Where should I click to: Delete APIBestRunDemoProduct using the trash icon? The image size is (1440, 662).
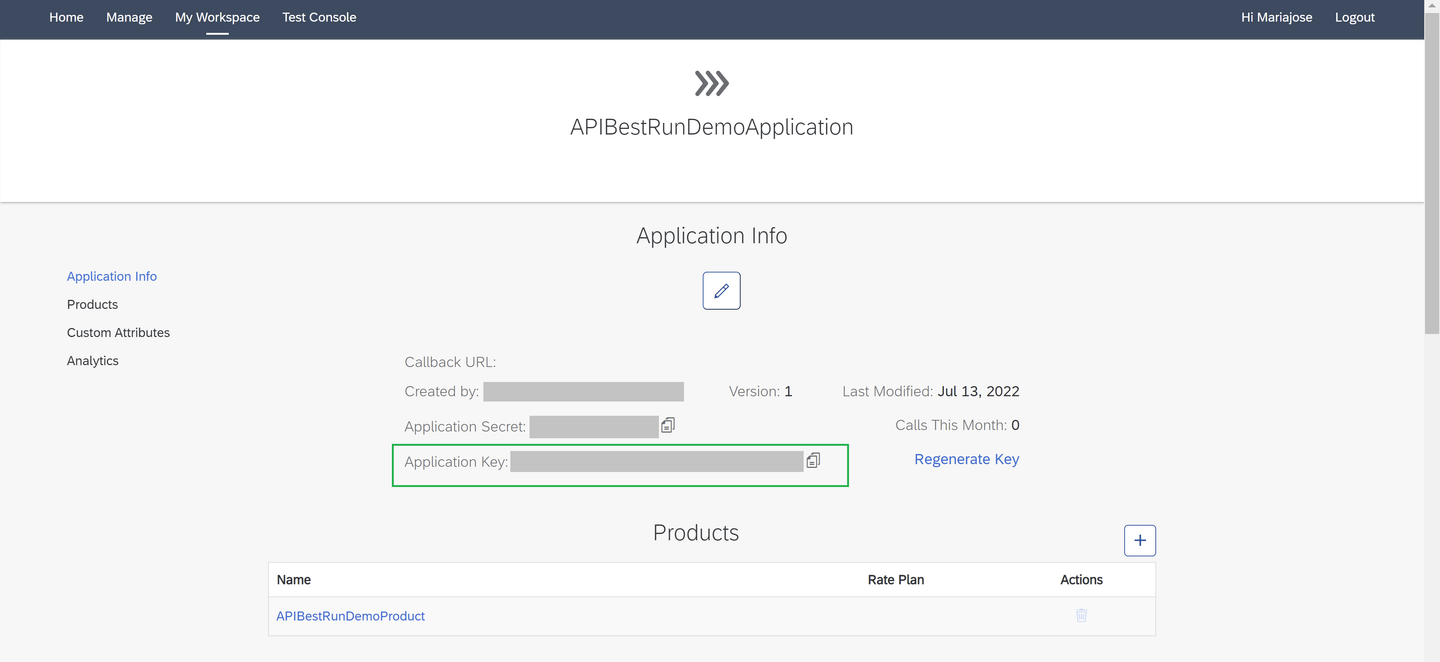point(1081,615)
